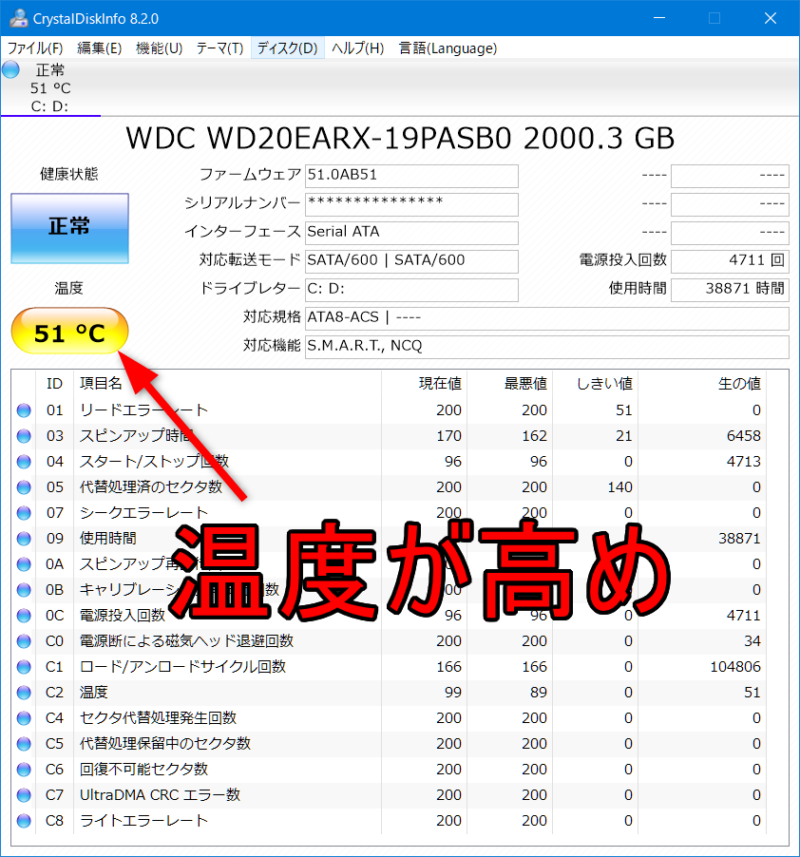This screenshot has height=857, width=800.
Task: Click status icon for row 03 スピンアップ時間
Action: point(23,436)
